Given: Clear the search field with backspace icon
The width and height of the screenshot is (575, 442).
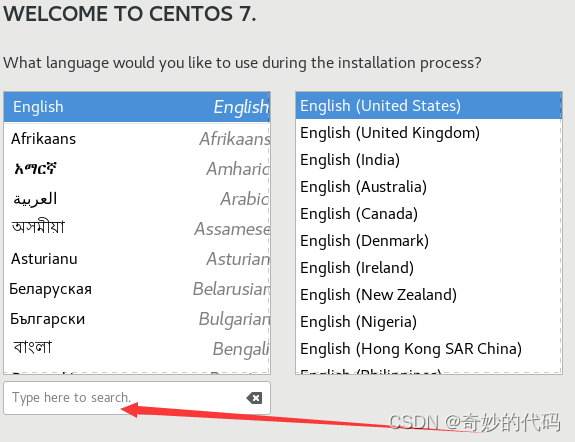Looking at the screenshot, I should 254,398.
